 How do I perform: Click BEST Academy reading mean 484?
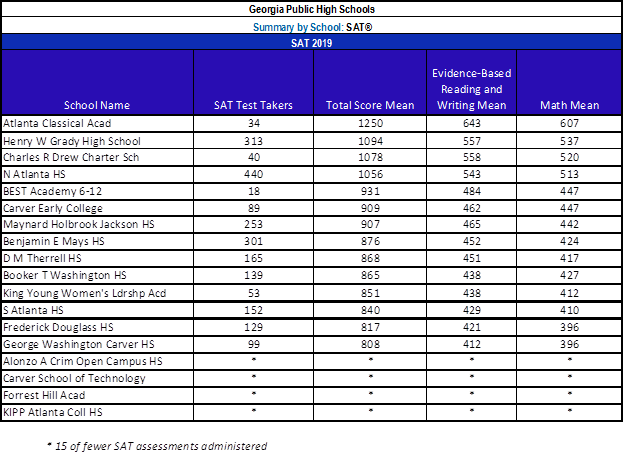coord(472,191)
